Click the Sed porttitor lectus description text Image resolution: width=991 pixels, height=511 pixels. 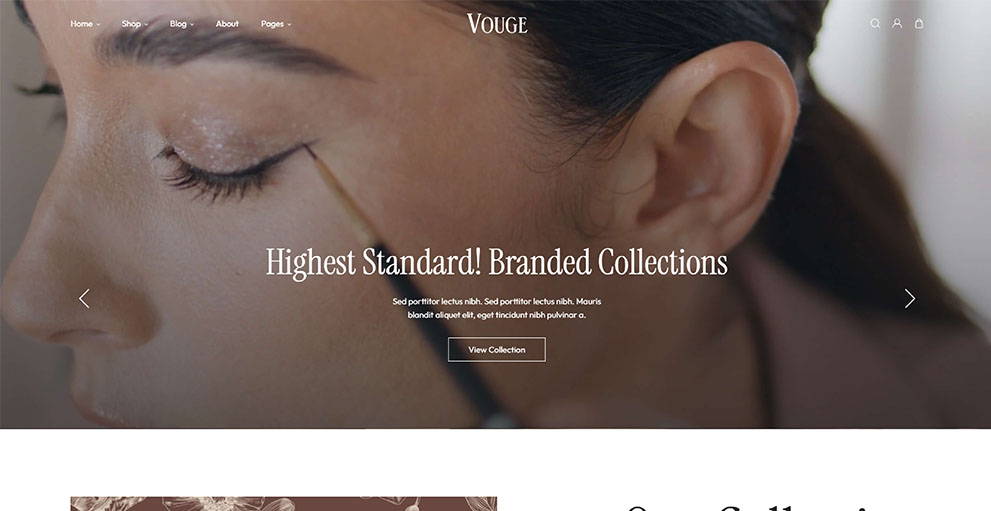[x=497, y=308]
